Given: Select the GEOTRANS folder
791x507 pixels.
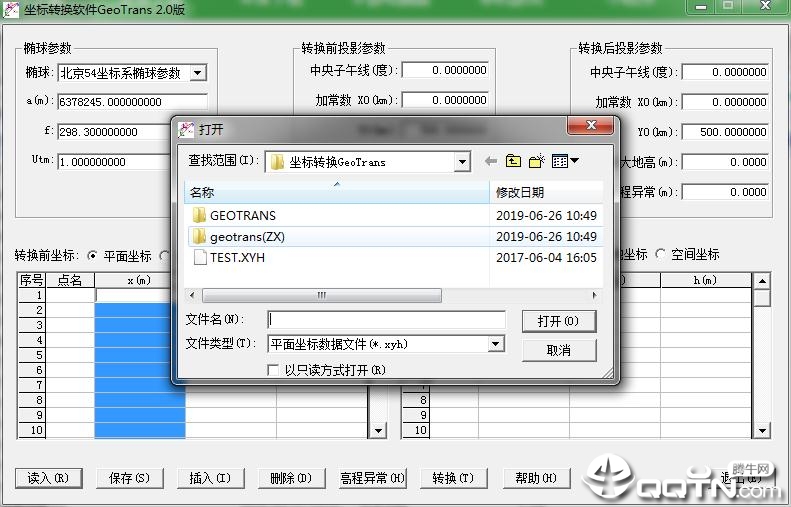Looking at the screenshot, I should (x=242, y=215).
